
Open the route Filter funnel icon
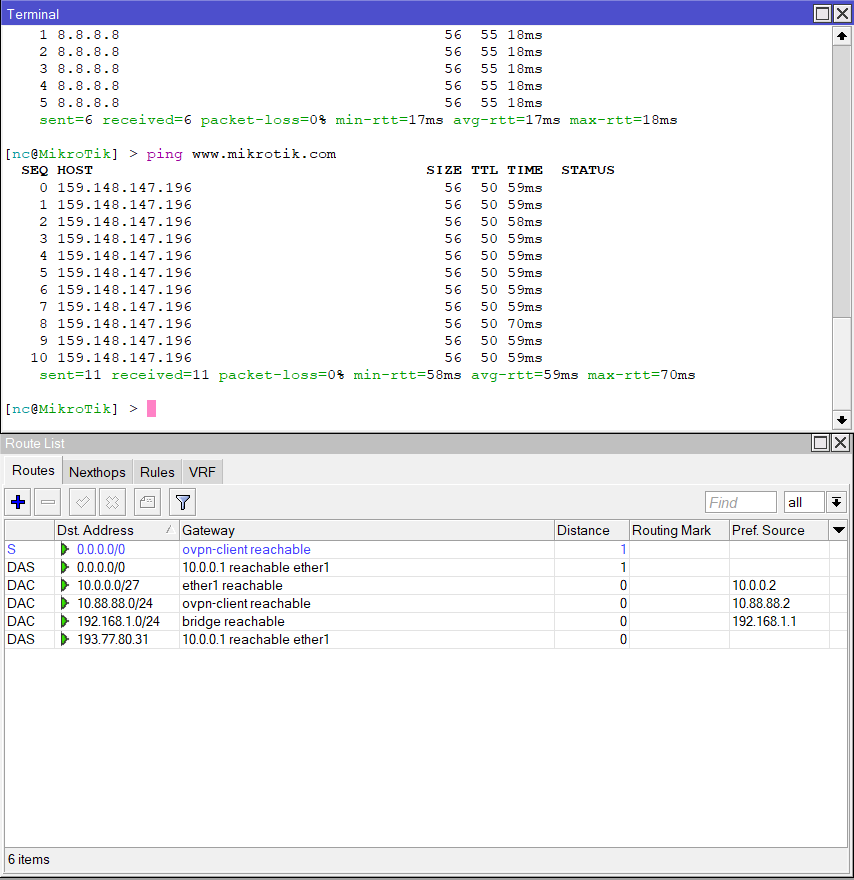[182, 502]
